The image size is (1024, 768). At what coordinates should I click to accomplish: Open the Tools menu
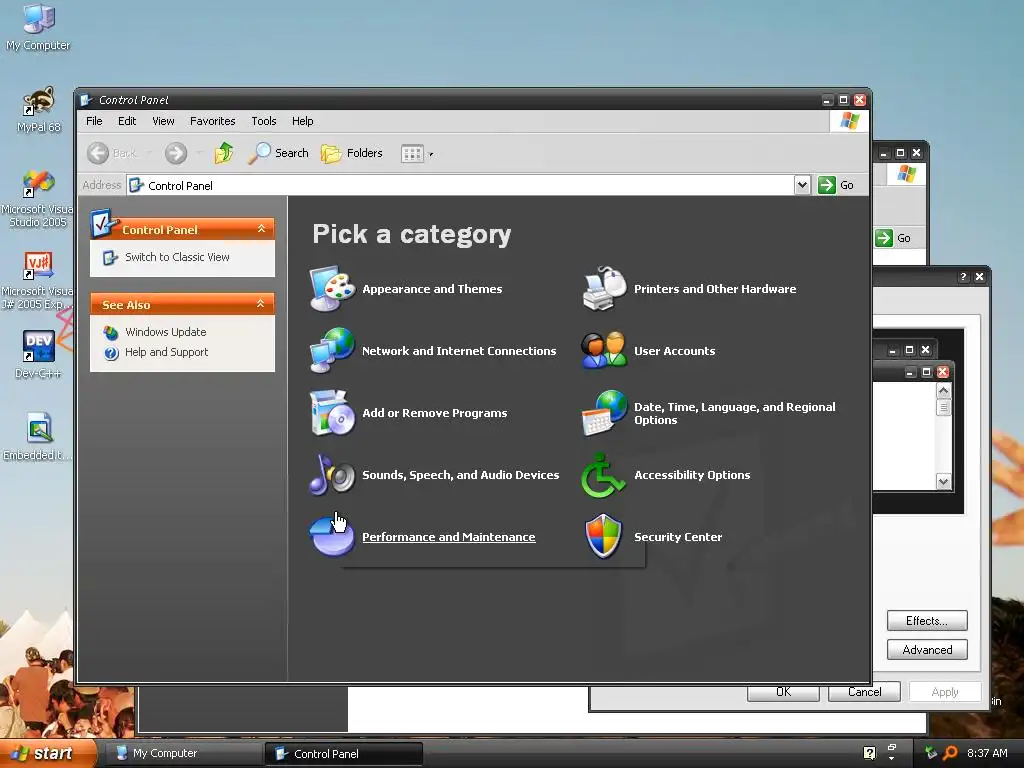point(264,121)
